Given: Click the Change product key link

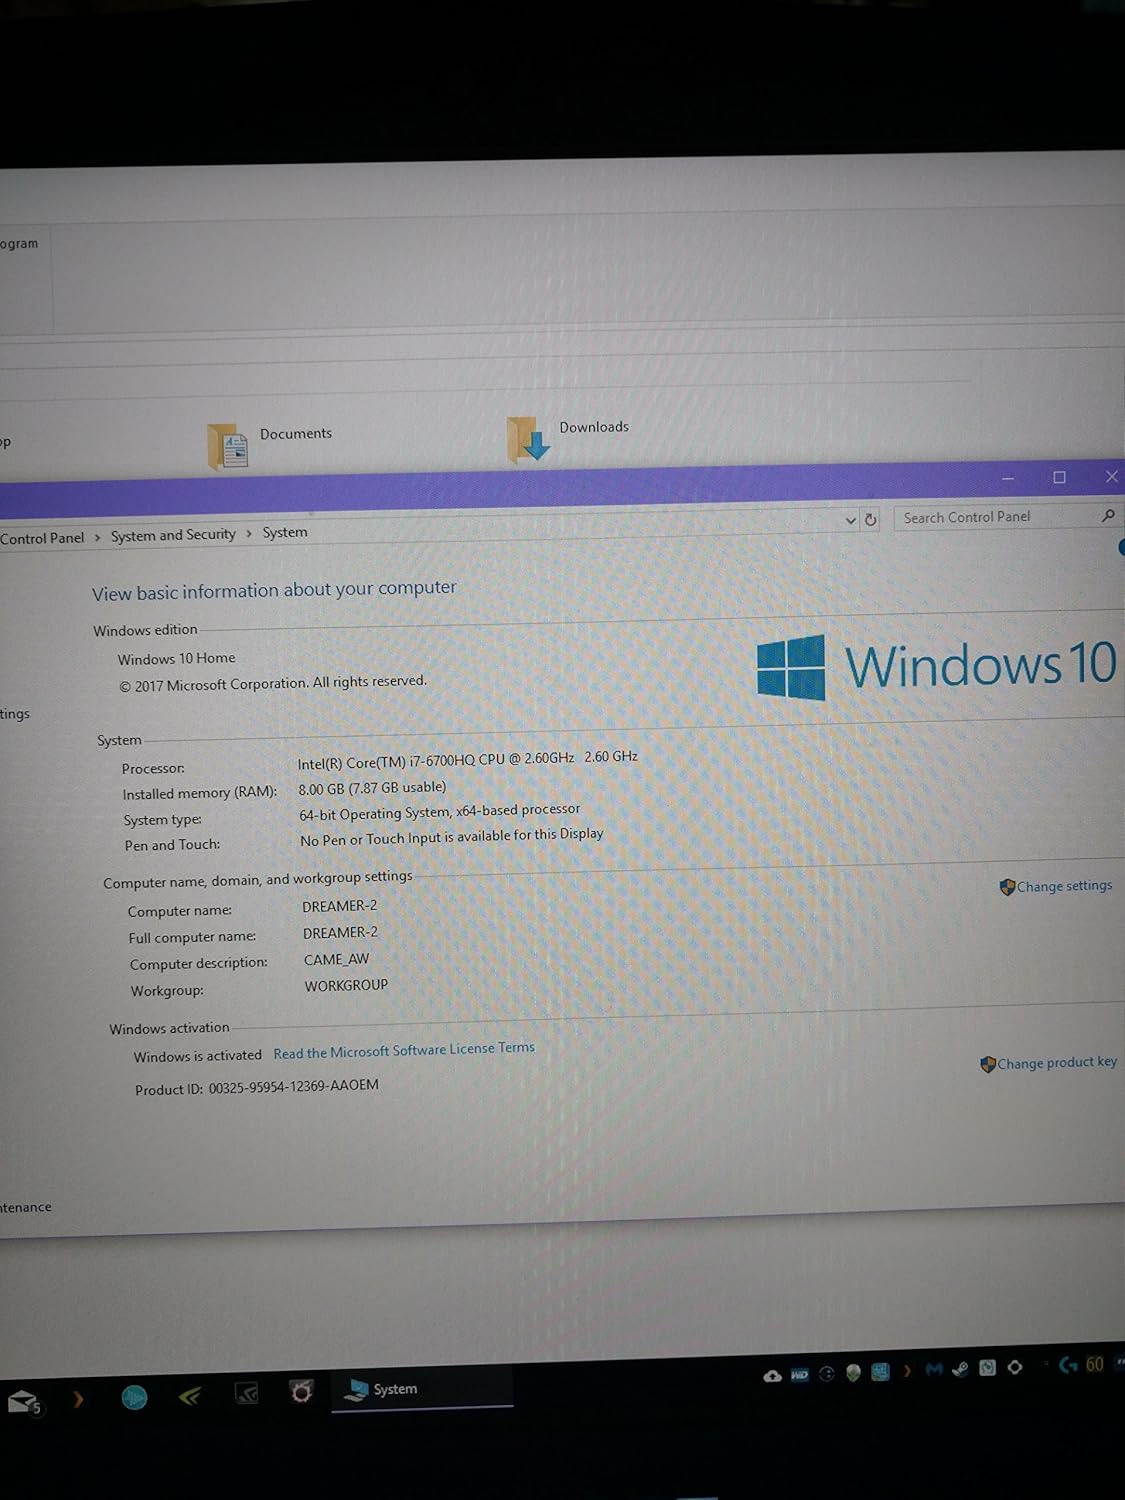Looking at the screenshot, I should click(1056, 1063).
